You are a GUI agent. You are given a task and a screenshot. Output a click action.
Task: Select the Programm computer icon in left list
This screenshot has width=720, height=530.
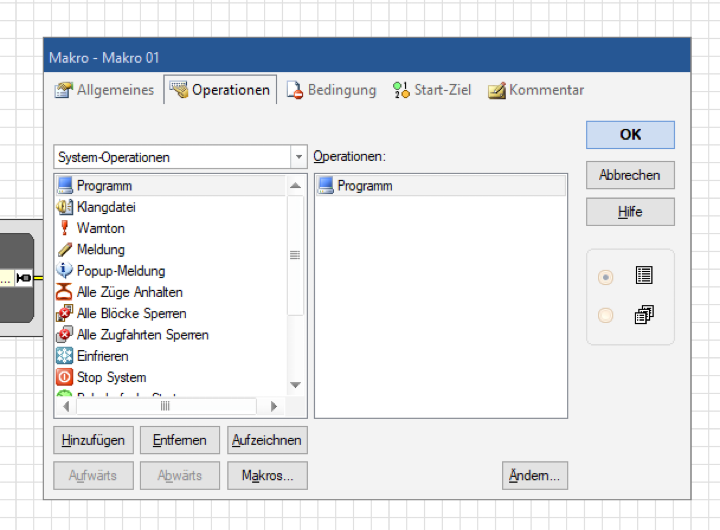(65, 186)
